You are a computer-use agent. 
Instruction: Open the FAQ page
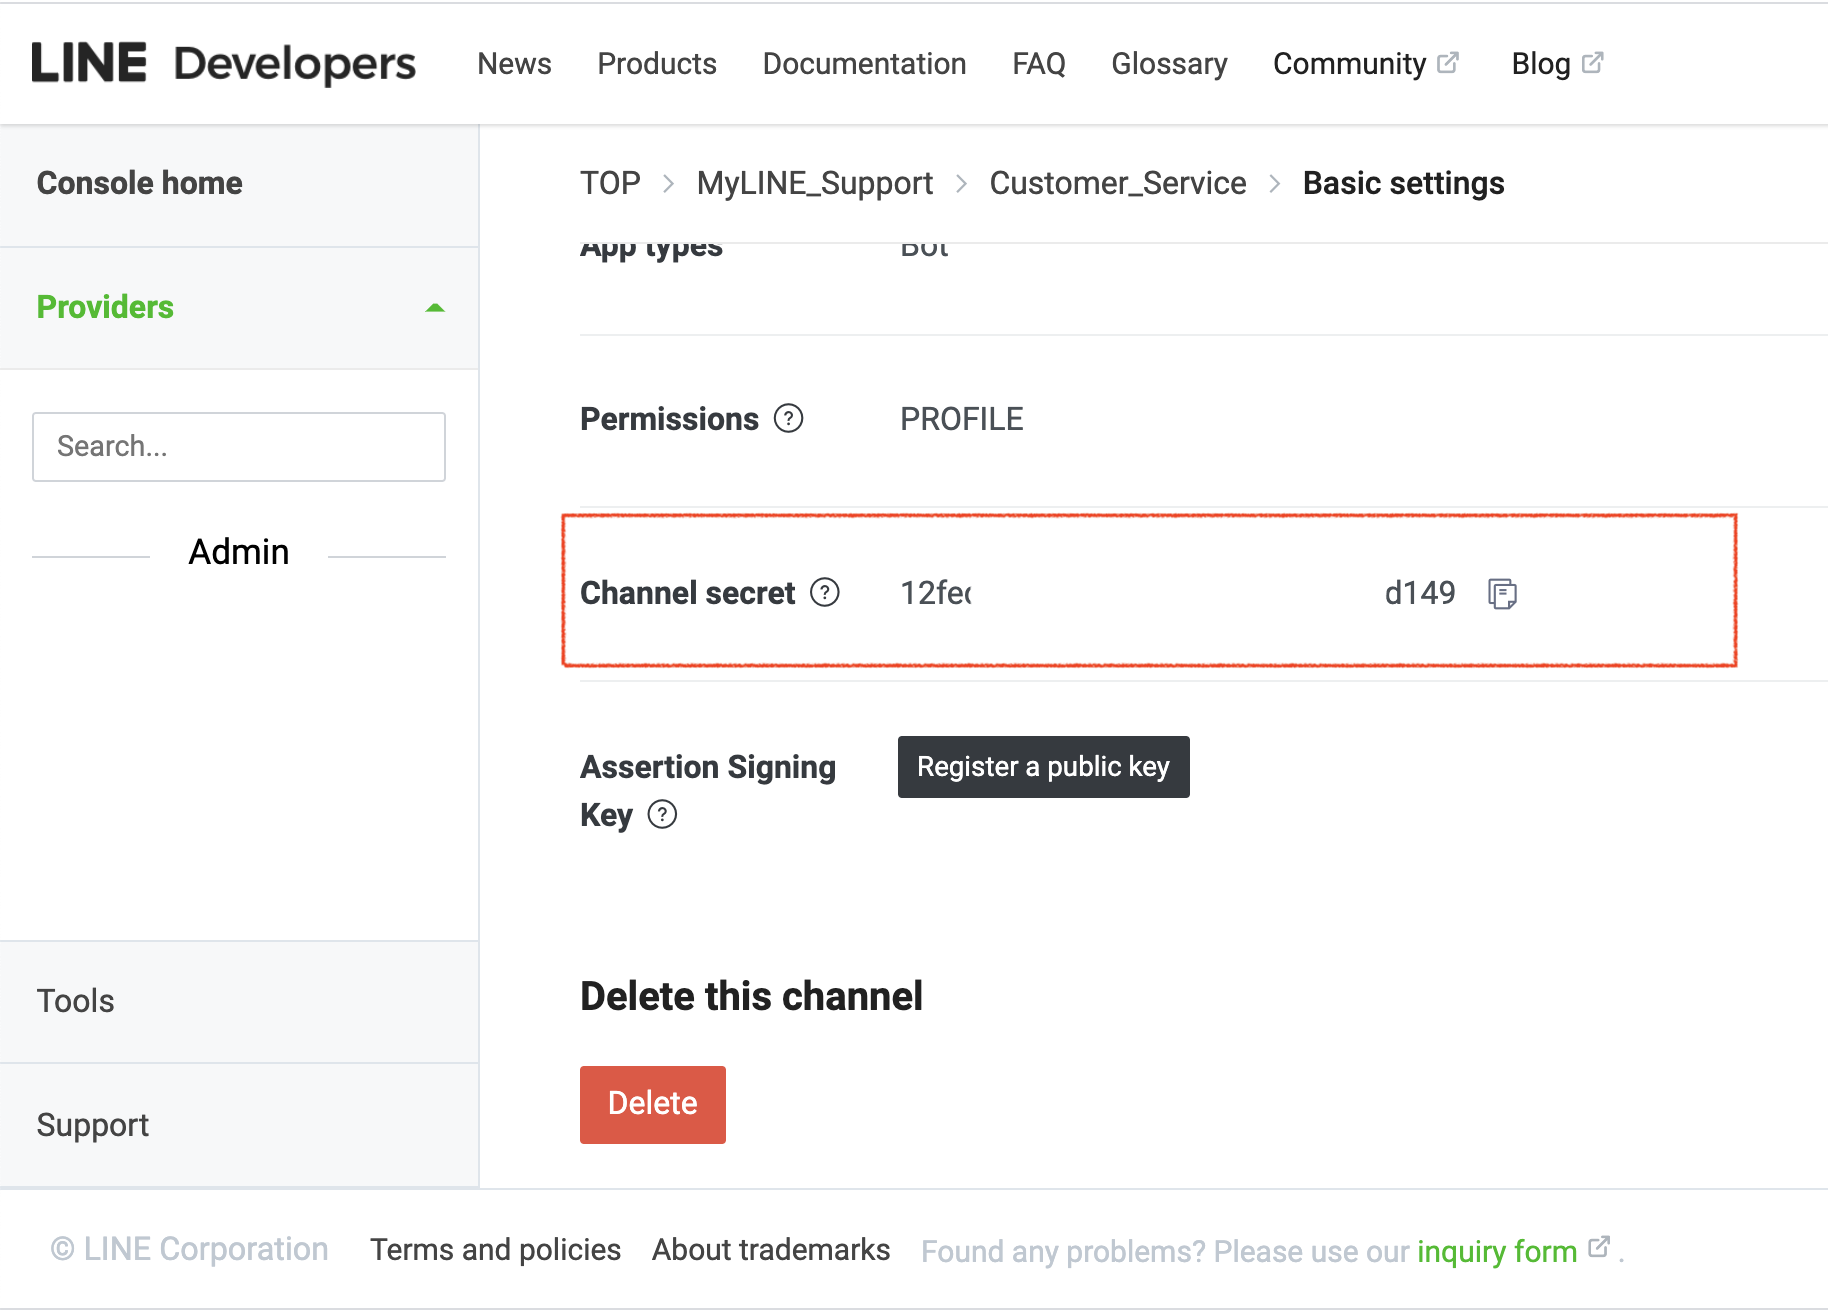pos(1039,64)
